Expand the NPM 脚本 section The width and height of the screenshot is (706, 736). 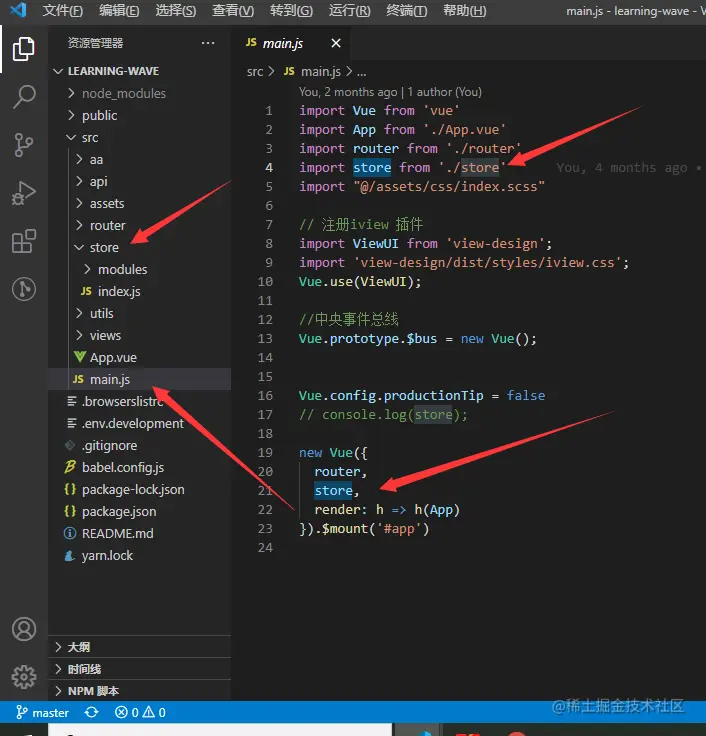tap(139, 691)
